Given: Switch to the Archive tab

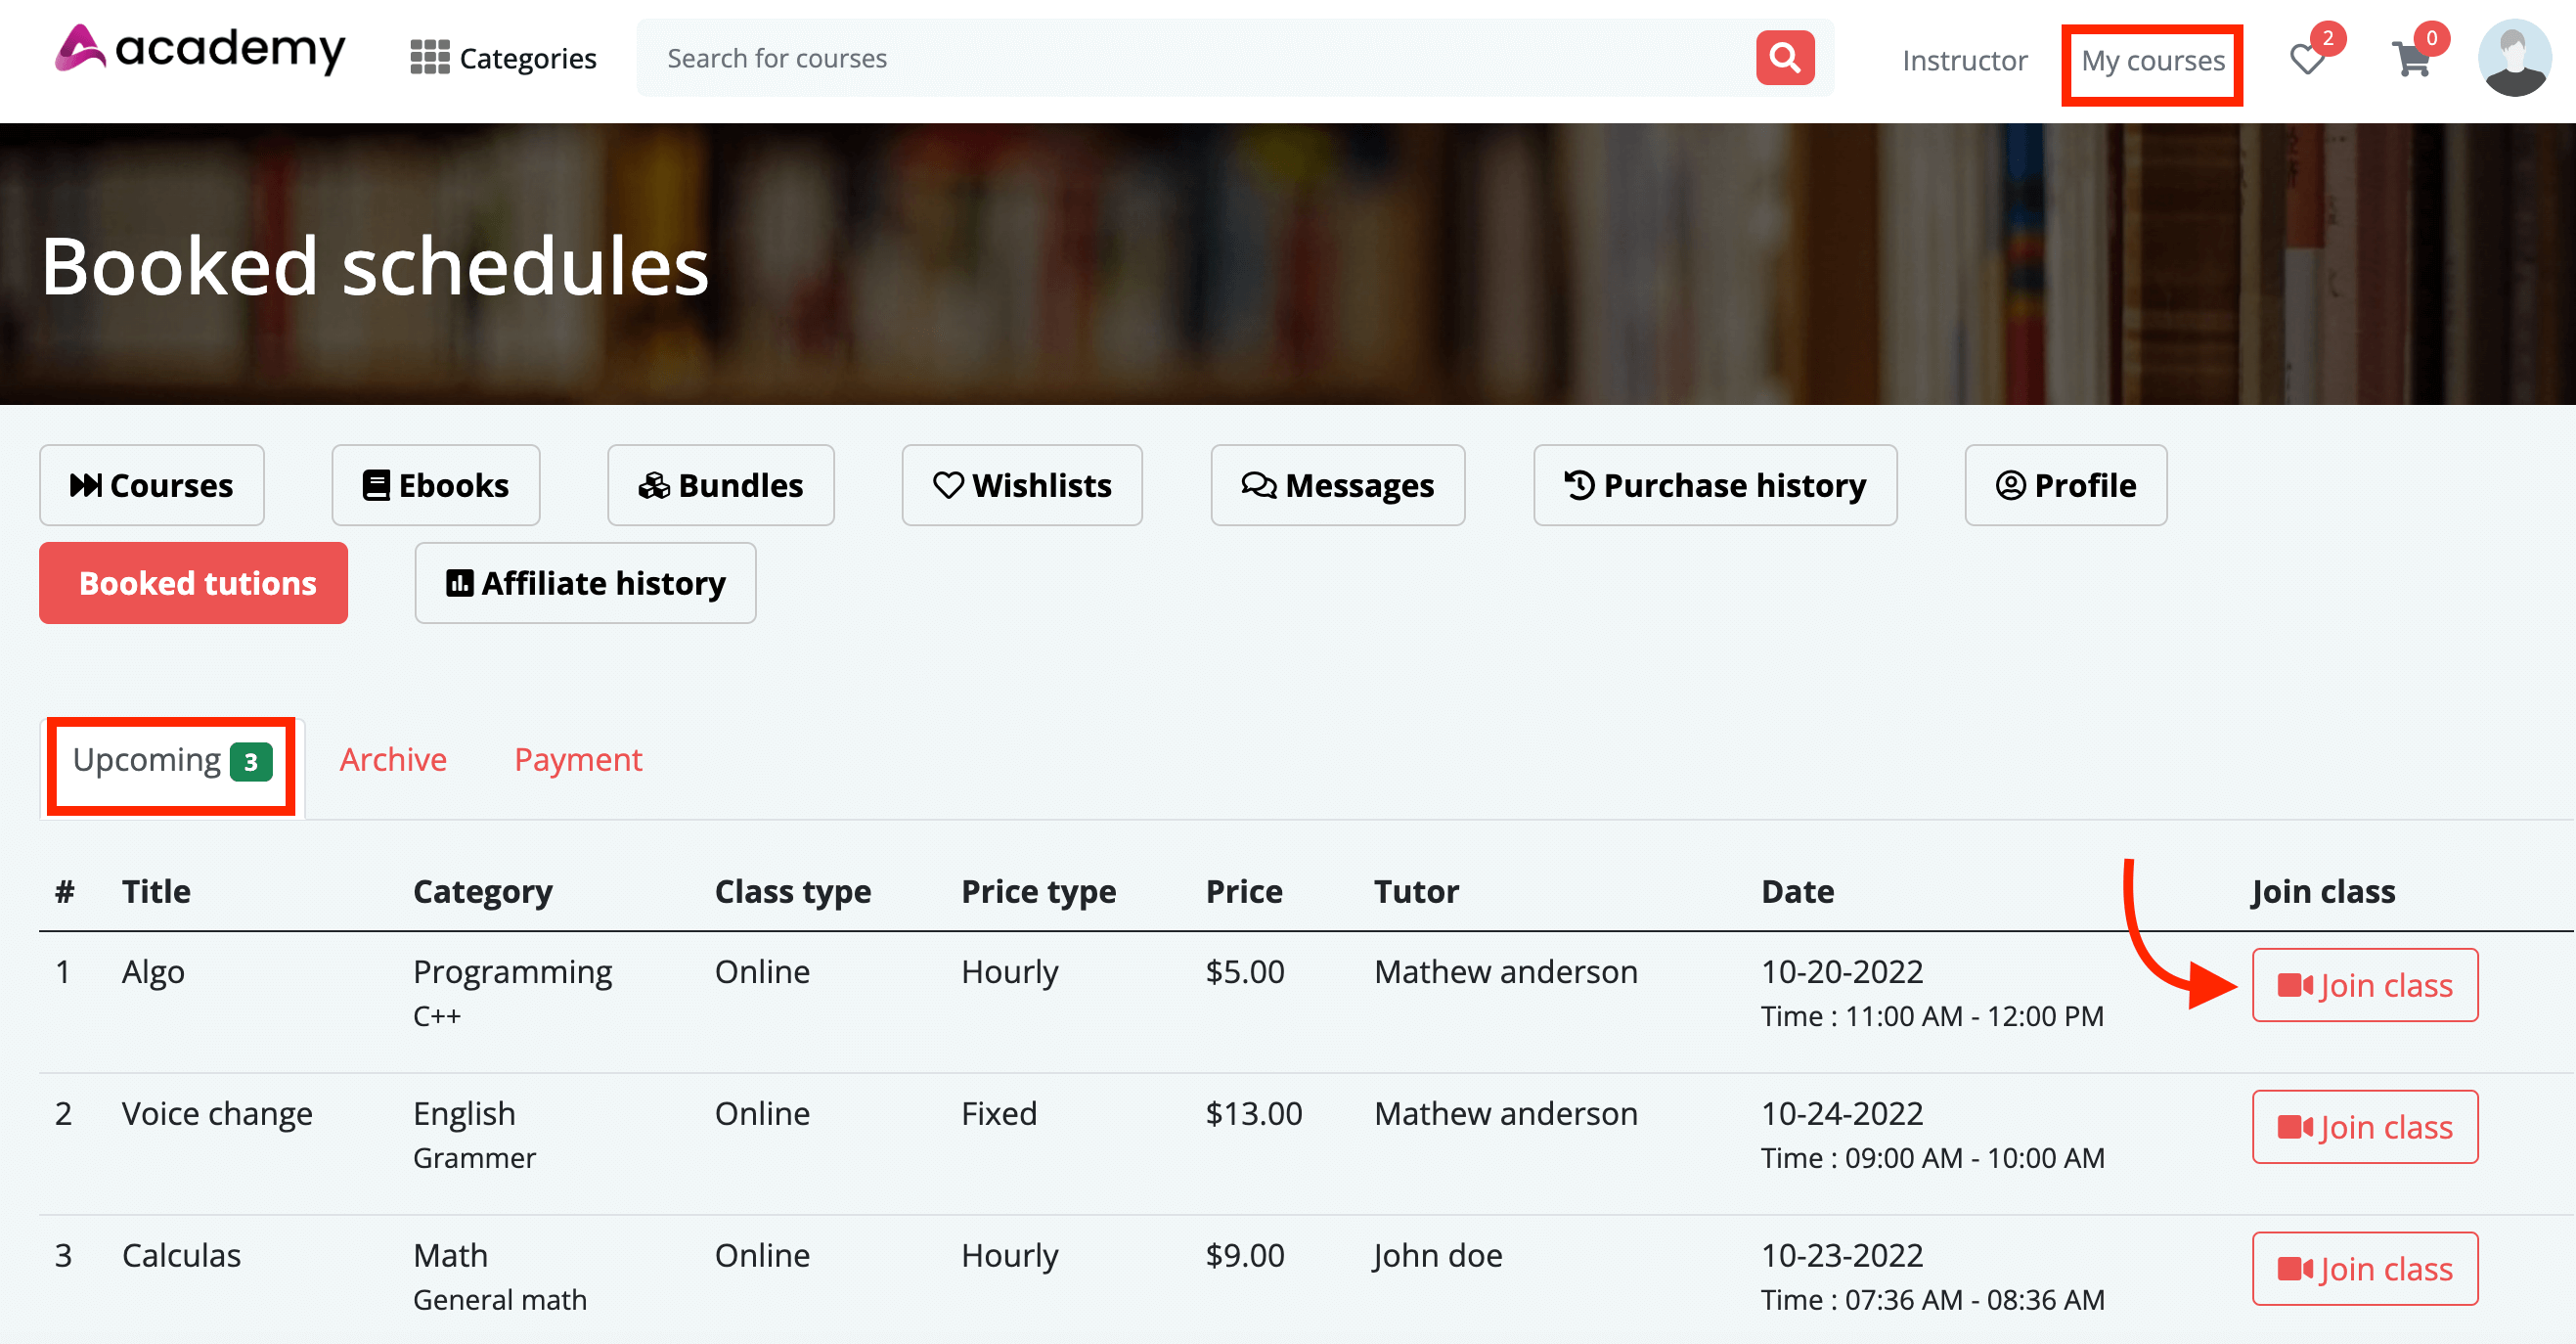Looking at the screenshot, I should click(x=392, y=759).
